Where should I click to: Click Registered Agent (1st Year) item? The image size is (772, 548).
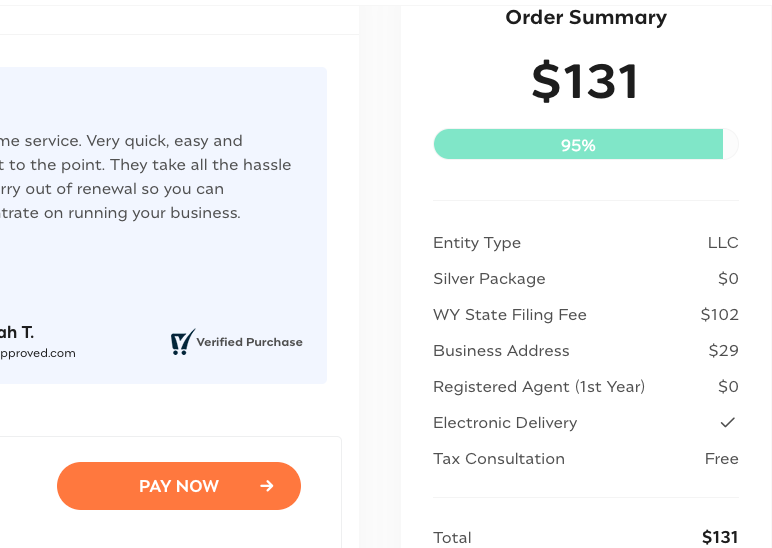pos(539,387)
